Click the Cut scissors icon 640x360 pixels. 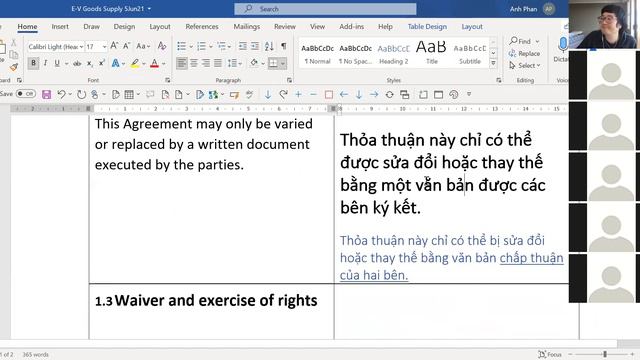(x=13, y=42)
